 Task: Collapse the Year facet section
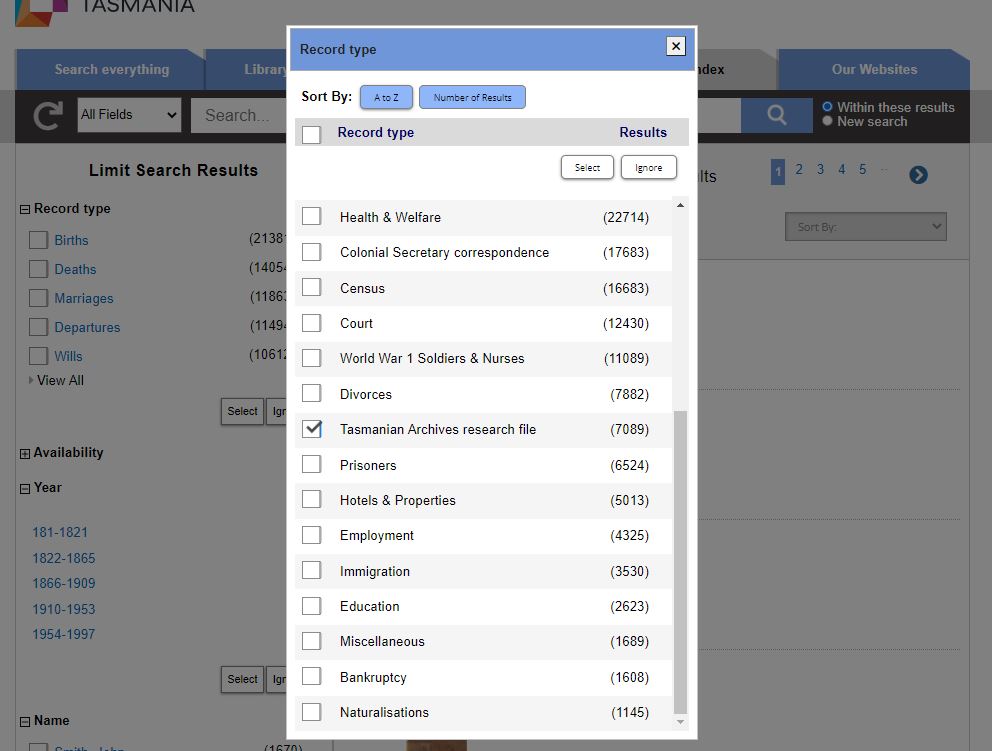(x=25, y=488)
